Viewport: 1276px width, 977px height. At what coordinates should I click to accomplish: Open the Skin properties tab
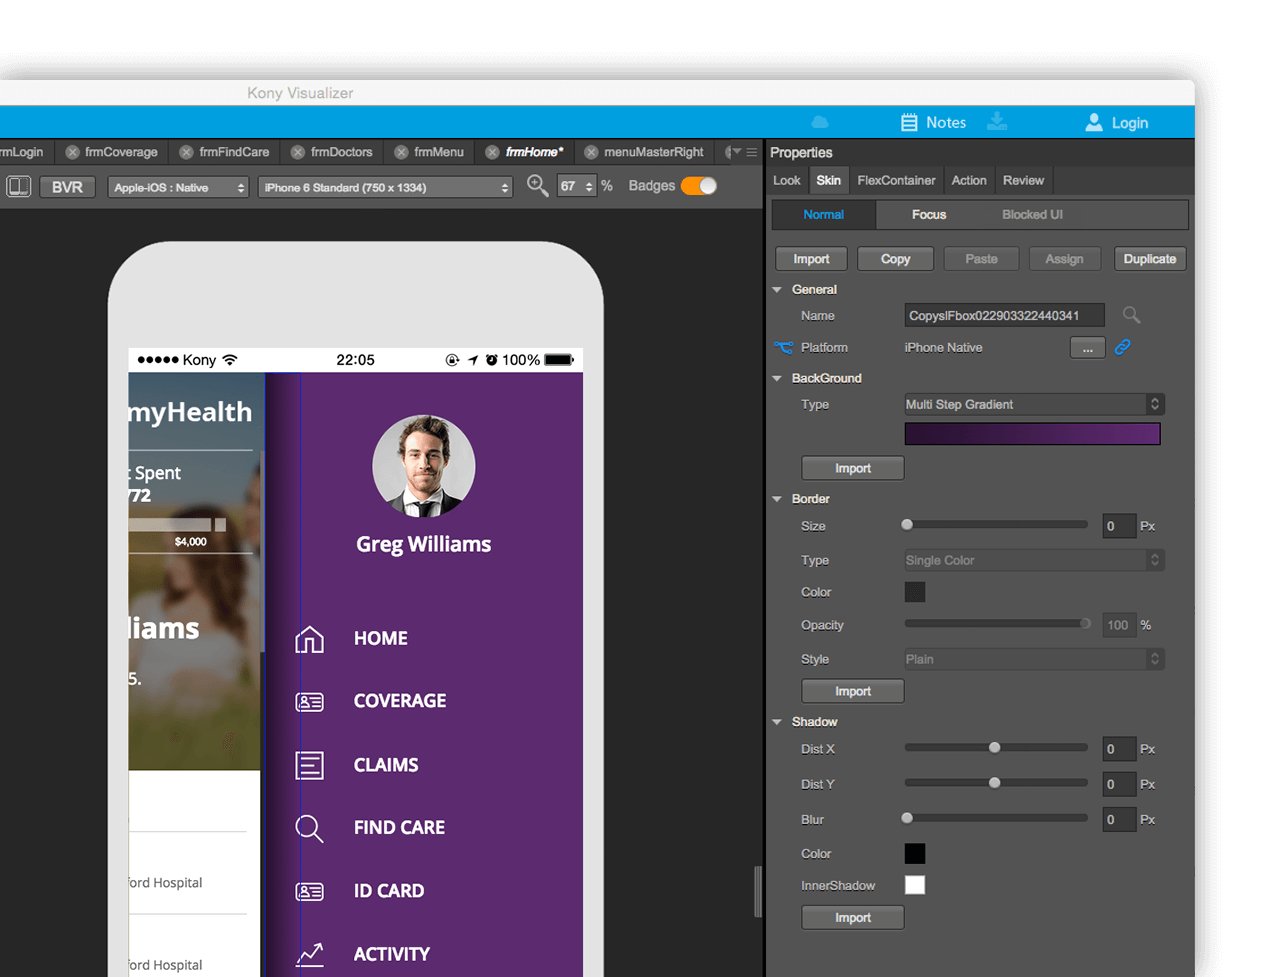[x=828, y=180]
